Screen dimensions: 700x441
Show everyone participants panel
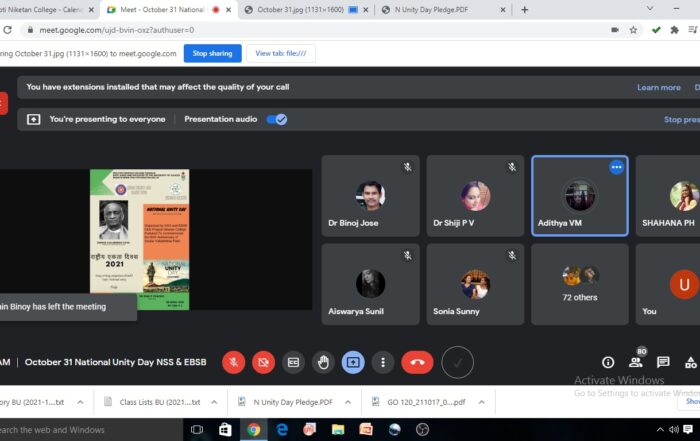coord(636,362)
